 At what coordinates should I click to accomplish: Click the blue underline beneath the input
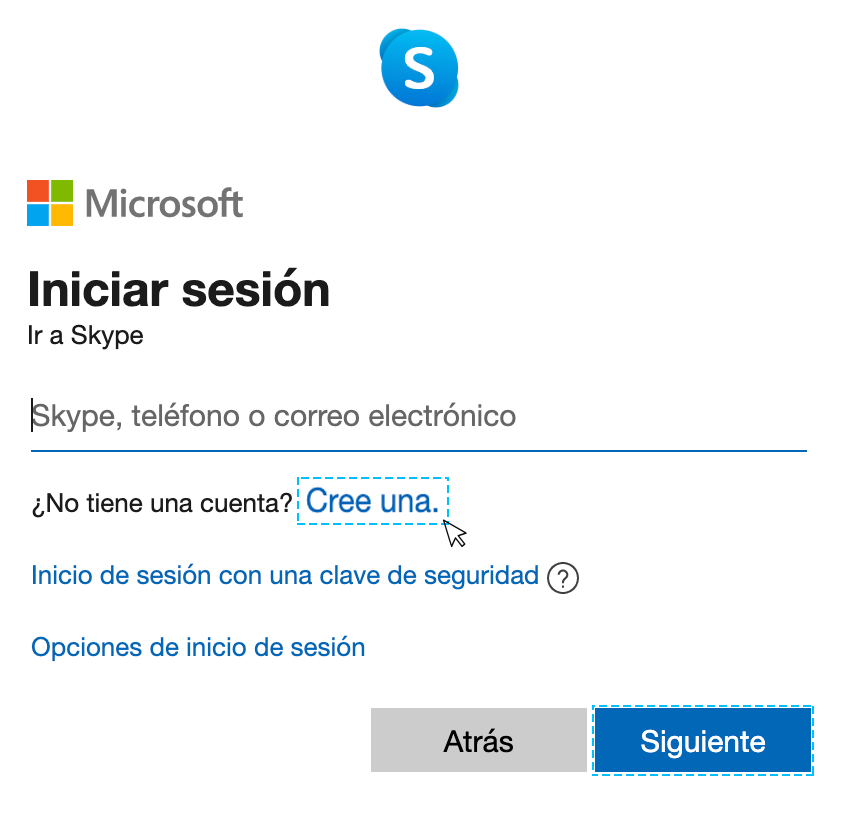pyautogui.click(x=418, y=451)
